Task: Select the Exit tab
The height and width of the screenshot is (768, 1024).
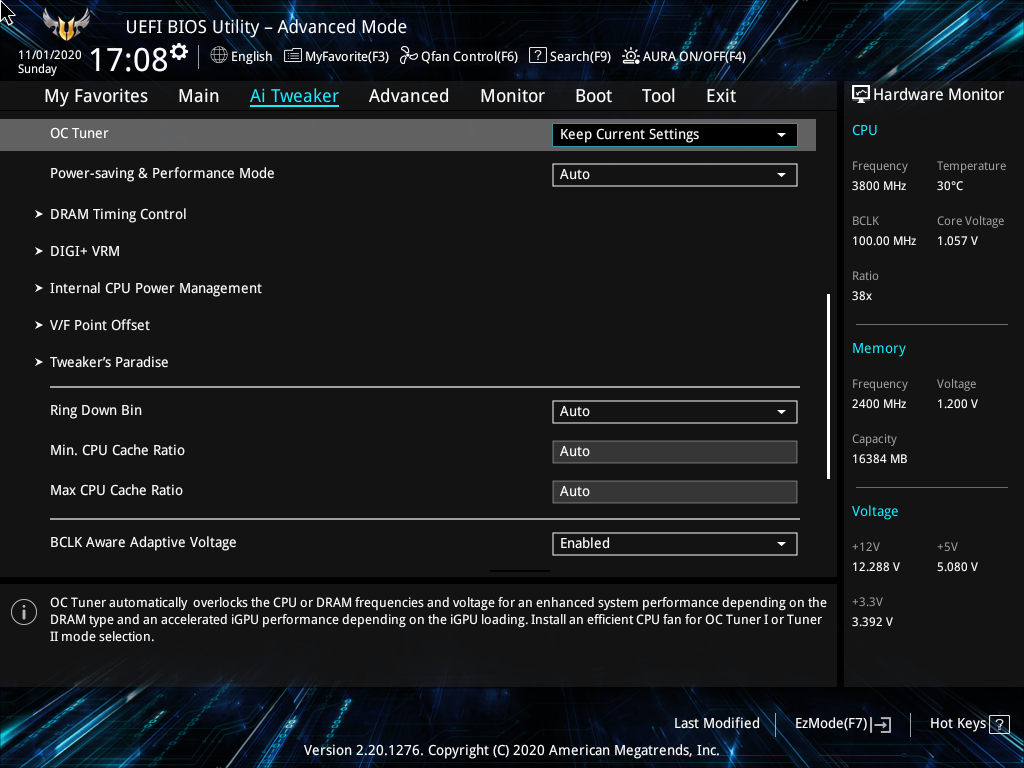Action: click(721, 96)
